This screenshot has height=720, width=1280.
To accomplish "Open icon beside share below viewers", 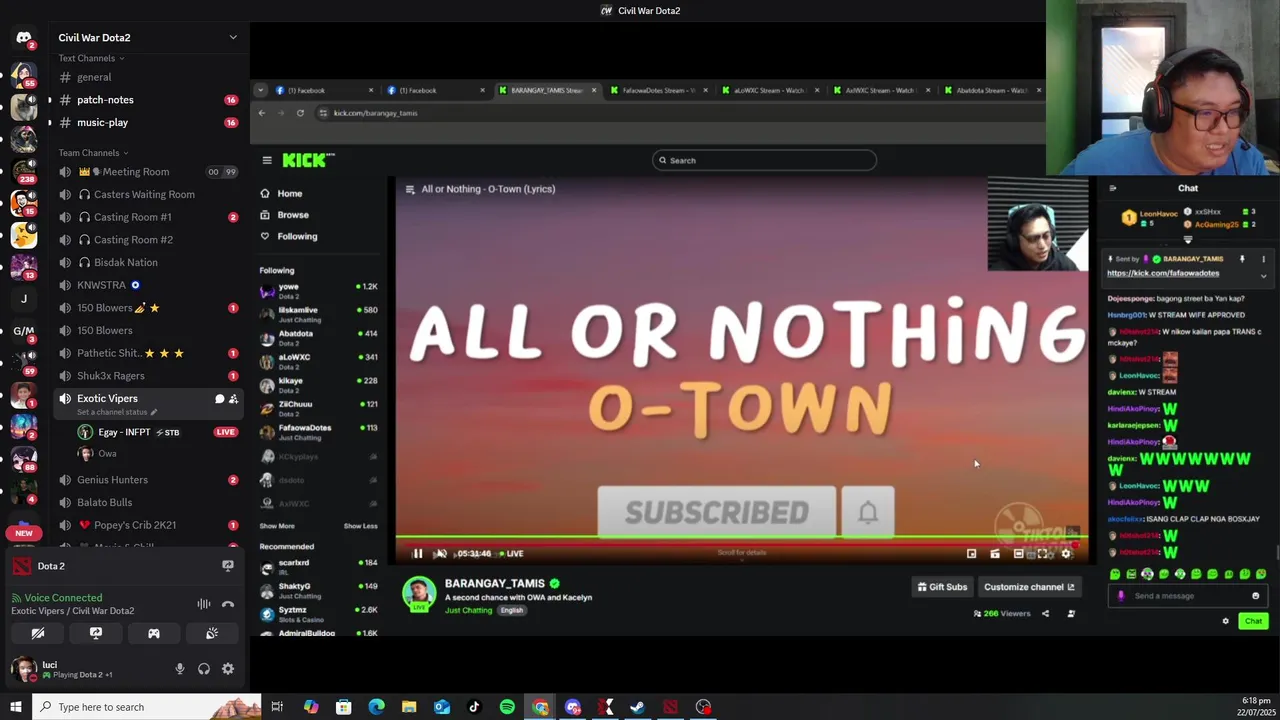I will (1071, 614).
